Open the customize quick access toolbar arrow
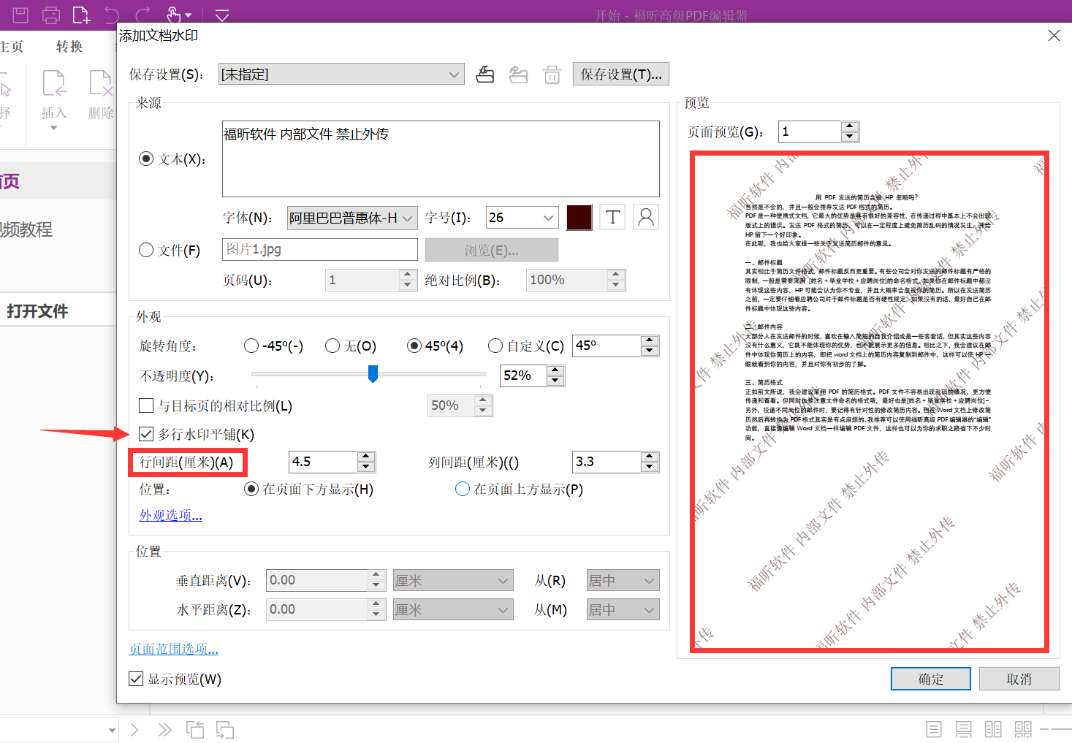 222,14
